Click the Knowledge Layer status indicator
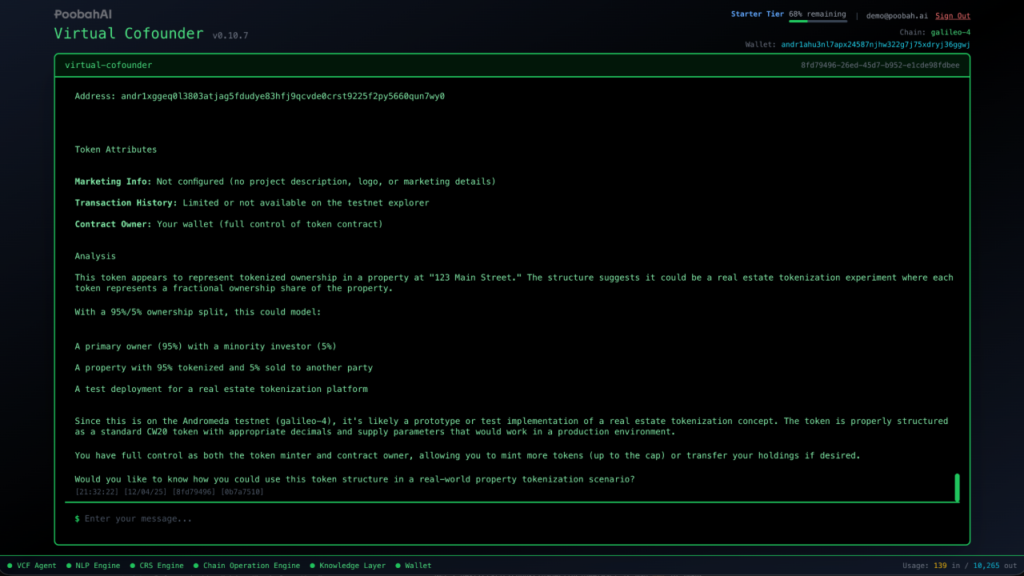Image resolution: width=1024 pixels, height=576 pixels. point(347,566)
